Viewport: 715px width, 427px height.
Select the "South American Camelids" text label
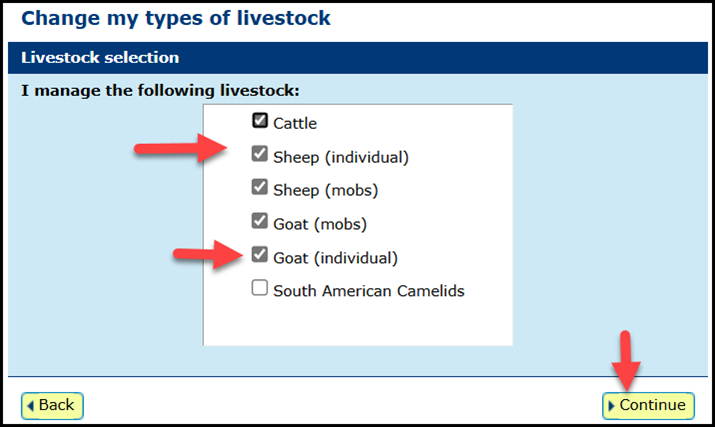point(369,291)
